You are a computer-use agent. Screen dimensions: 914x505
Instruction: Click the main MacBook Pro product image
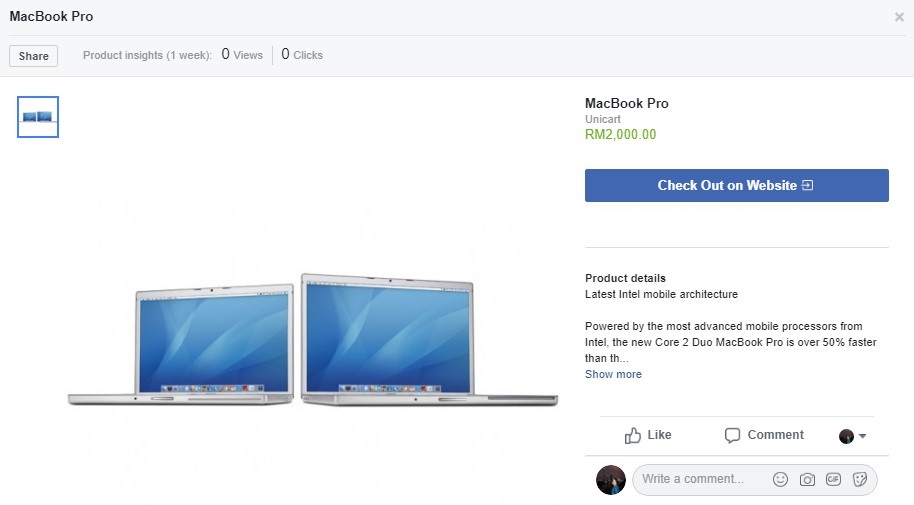tap(312, 340)
